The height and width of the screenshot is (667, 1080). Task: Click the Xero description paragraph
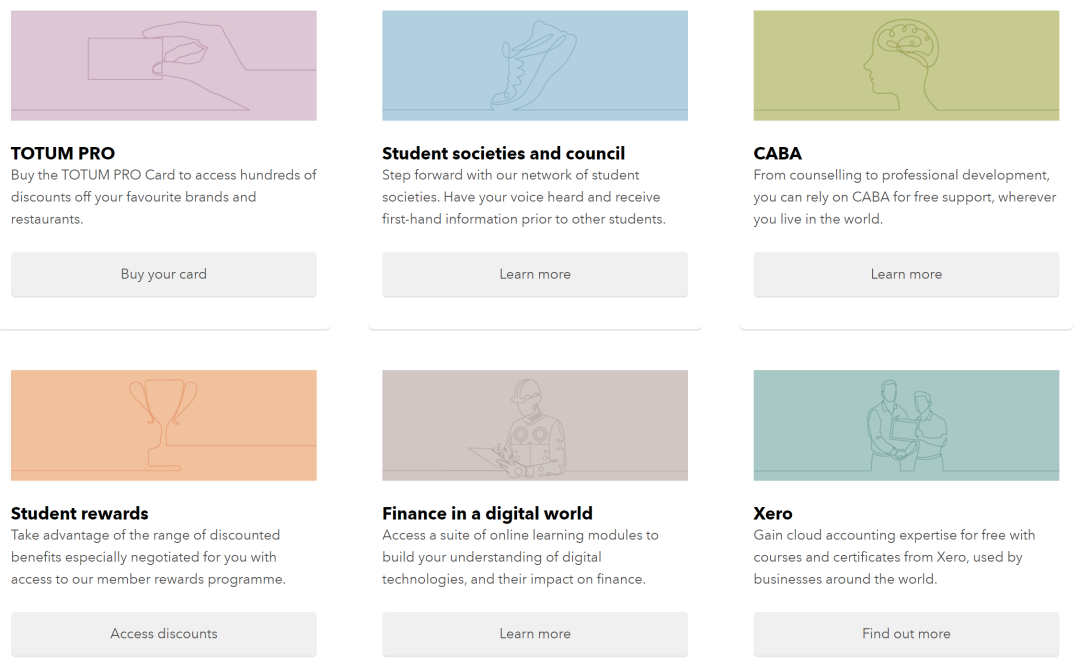(x=894, y=557)
